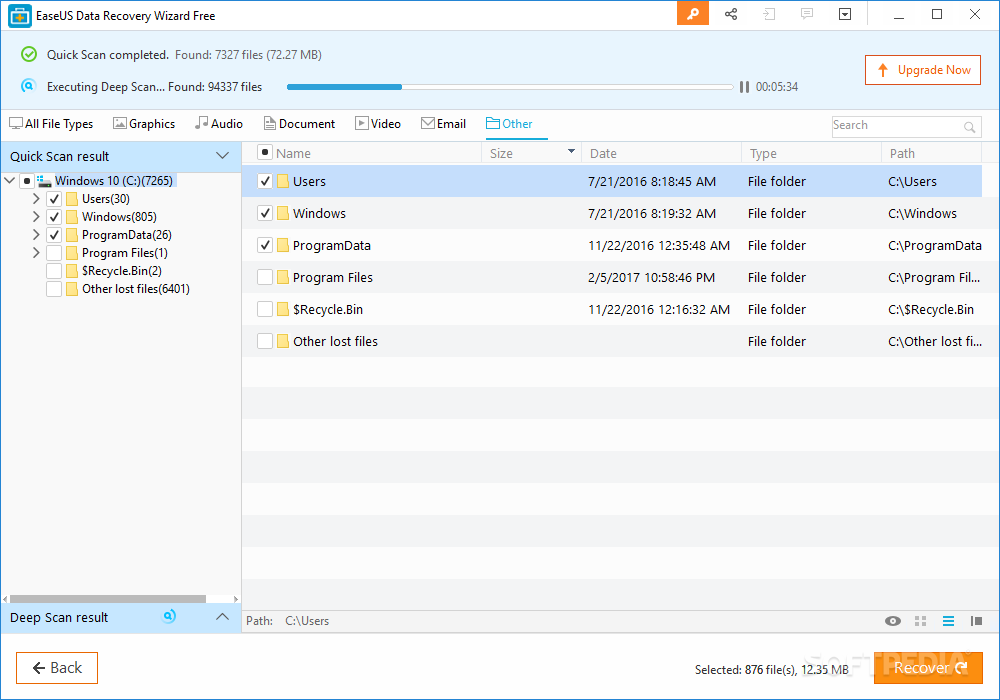This screenshot has height=700, width=1000.
Task: Click the tree scrollbar right arrow
Action: tap(236, 599)
